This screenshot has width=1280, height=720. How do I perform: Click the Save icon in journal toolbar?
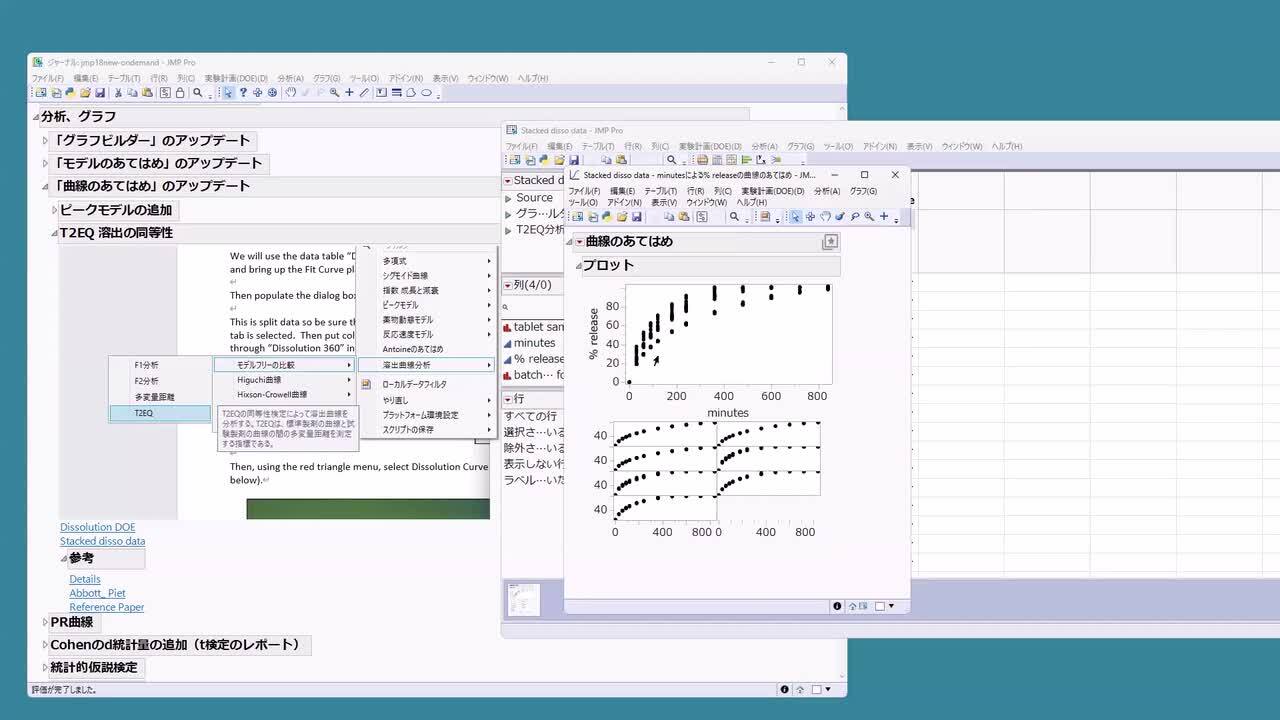tap(100, 92)
